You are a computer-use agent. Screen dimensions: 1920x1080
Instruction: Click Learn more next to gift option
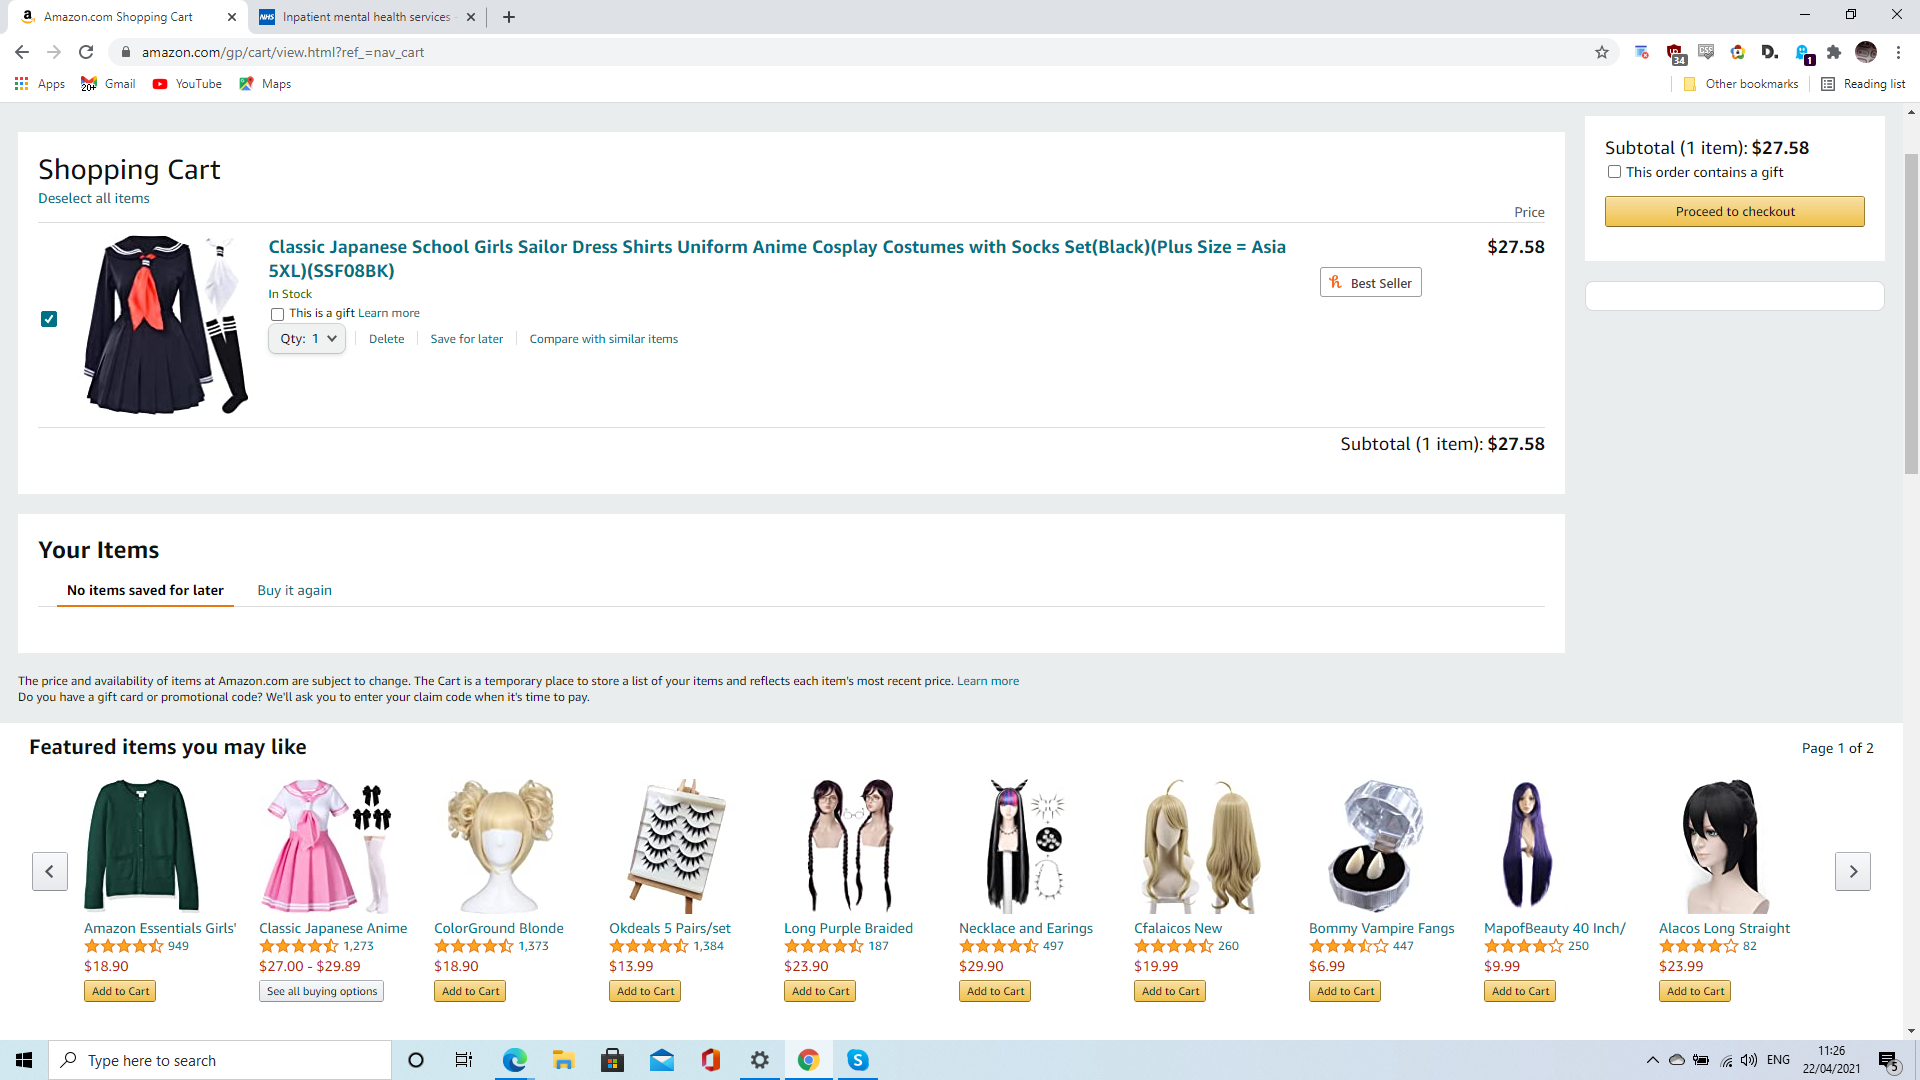click(389, 313)
